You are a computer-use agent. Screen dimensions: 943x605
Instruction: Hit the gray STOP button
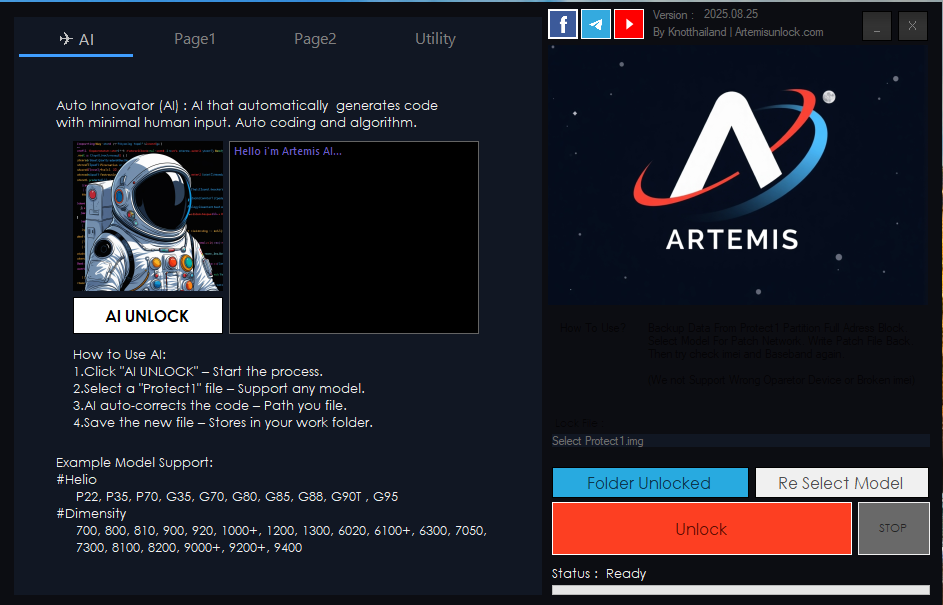point(893,528)
